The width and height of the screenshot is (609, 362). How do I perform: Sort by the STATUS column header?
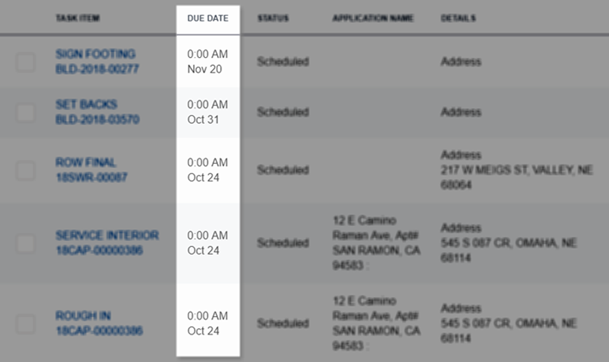(273, 18)
